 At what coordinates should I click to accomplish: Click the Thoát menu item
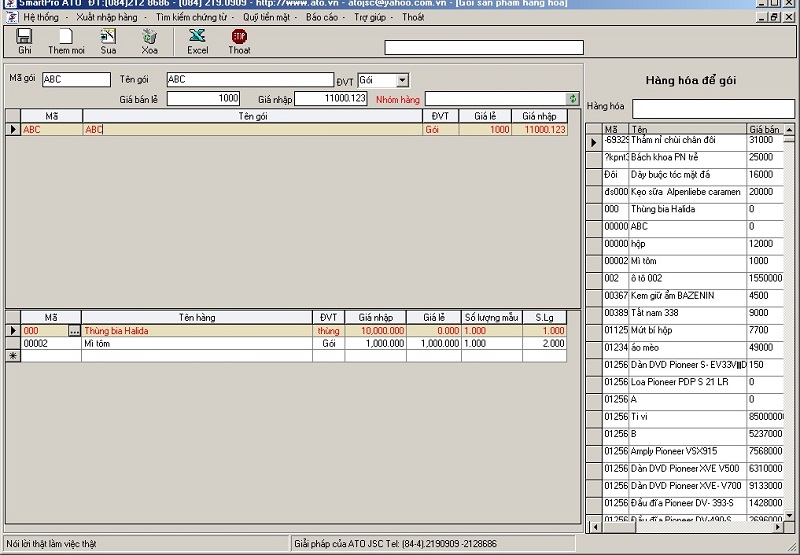tap(413, 17)
